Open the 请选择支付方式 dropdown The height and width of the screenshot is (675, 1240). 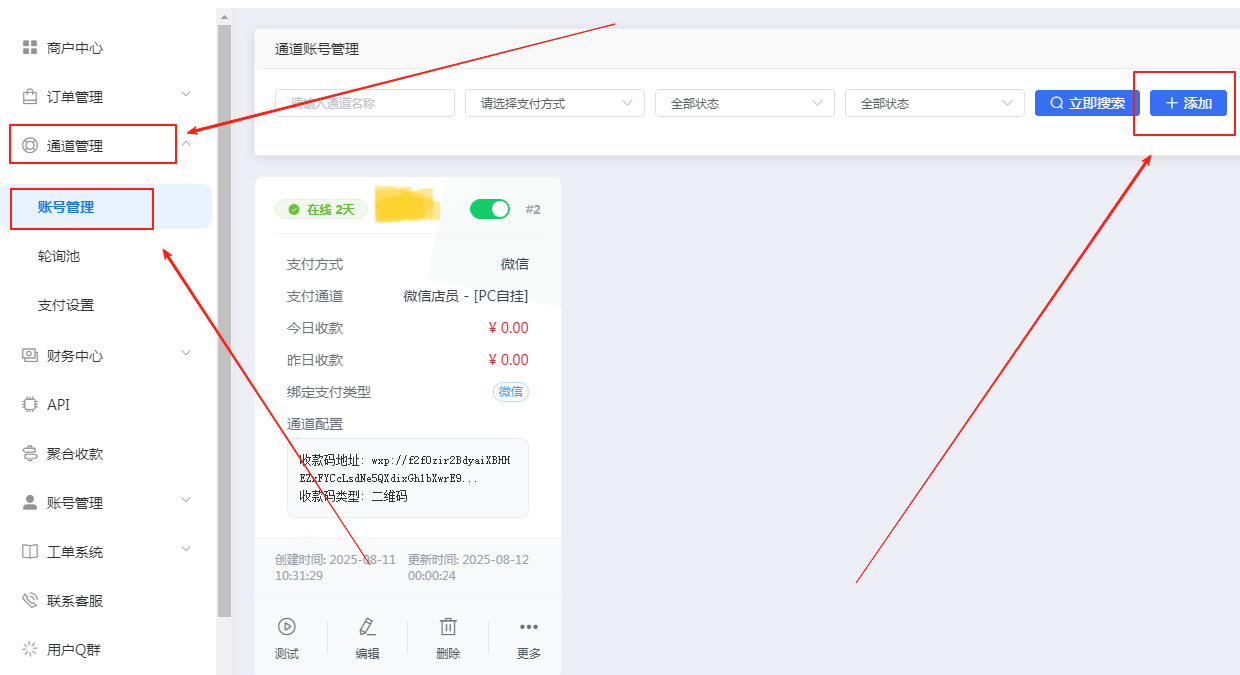[x=555, y=103]
